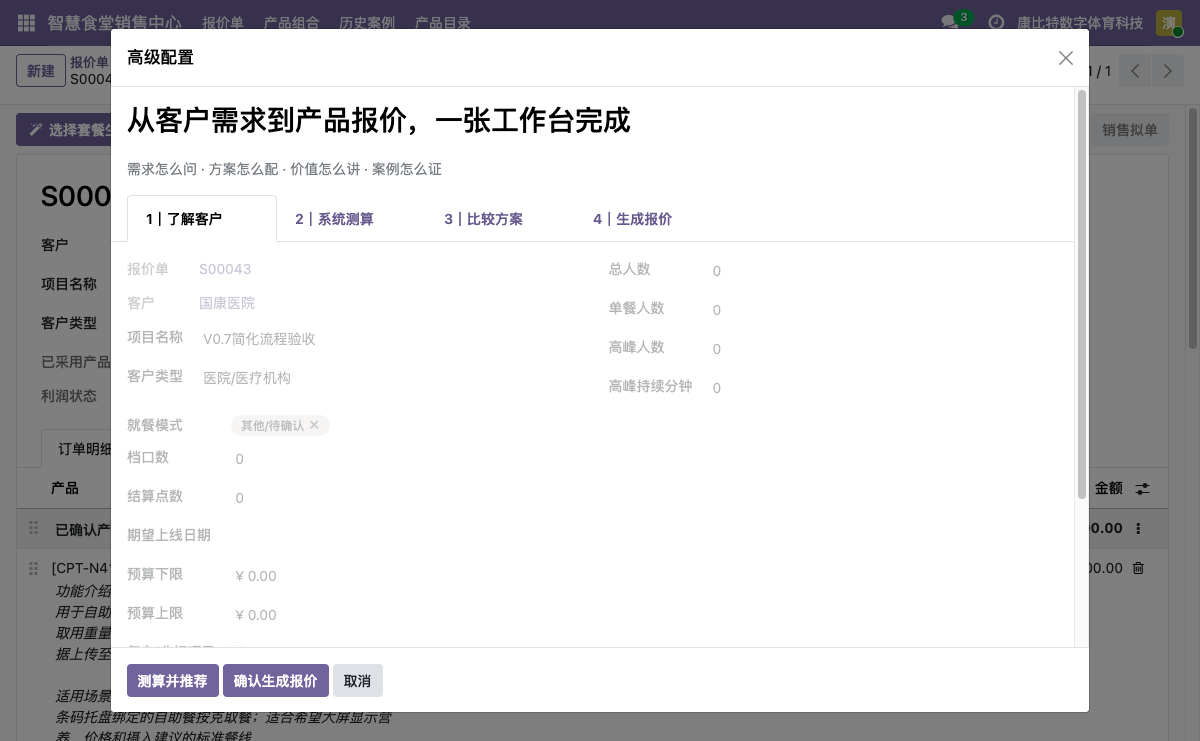Open the section row kebab menu
The image size is (1200, 741).
pyautogui.click(x=1138, y=528)
